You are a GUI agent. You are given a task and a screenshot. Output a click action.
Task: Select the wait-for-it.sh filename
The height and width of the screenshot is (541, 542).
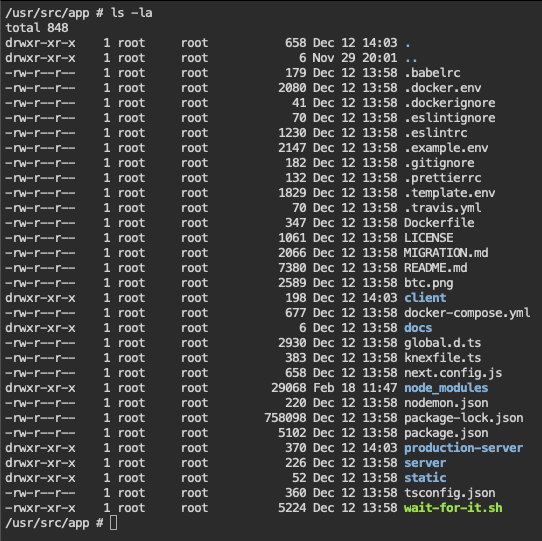453,508
